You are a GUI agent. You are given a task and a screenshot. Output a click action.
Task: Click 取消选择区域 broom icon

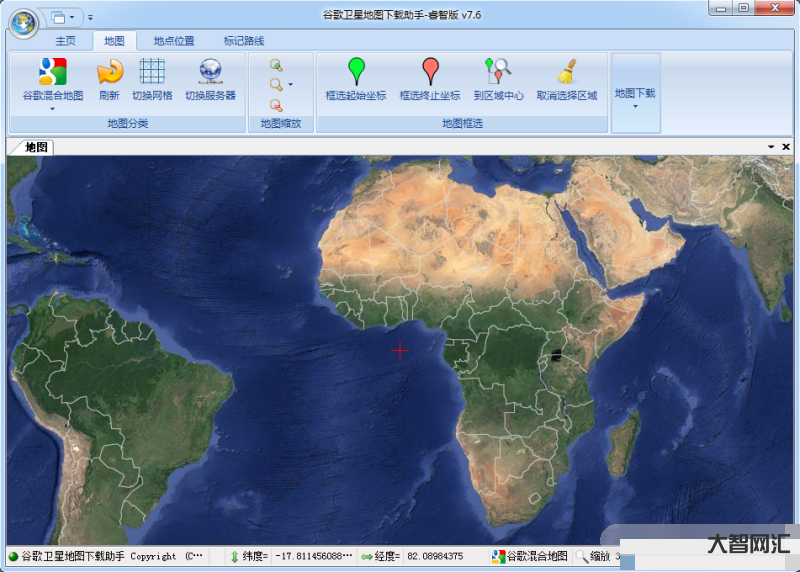point(566,73)
